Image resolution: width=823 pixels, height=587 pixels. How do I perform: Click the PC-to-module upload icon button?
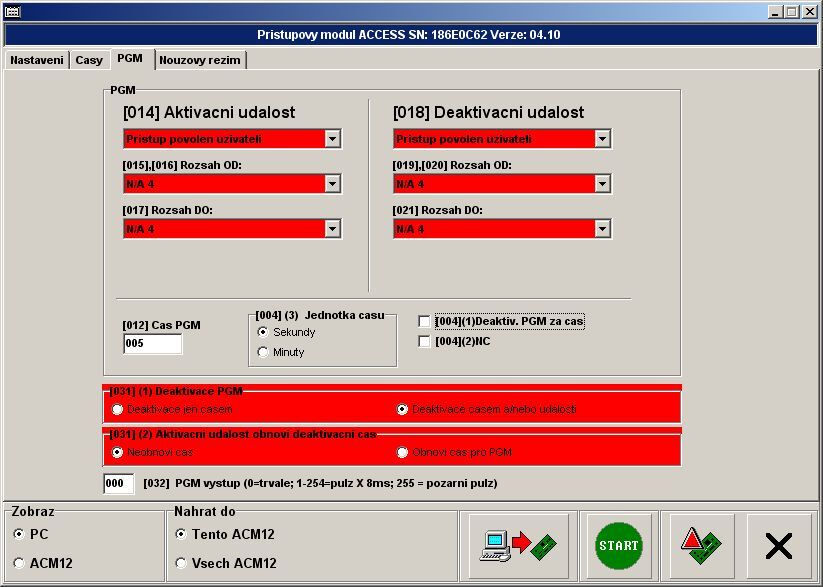(518, 546)
